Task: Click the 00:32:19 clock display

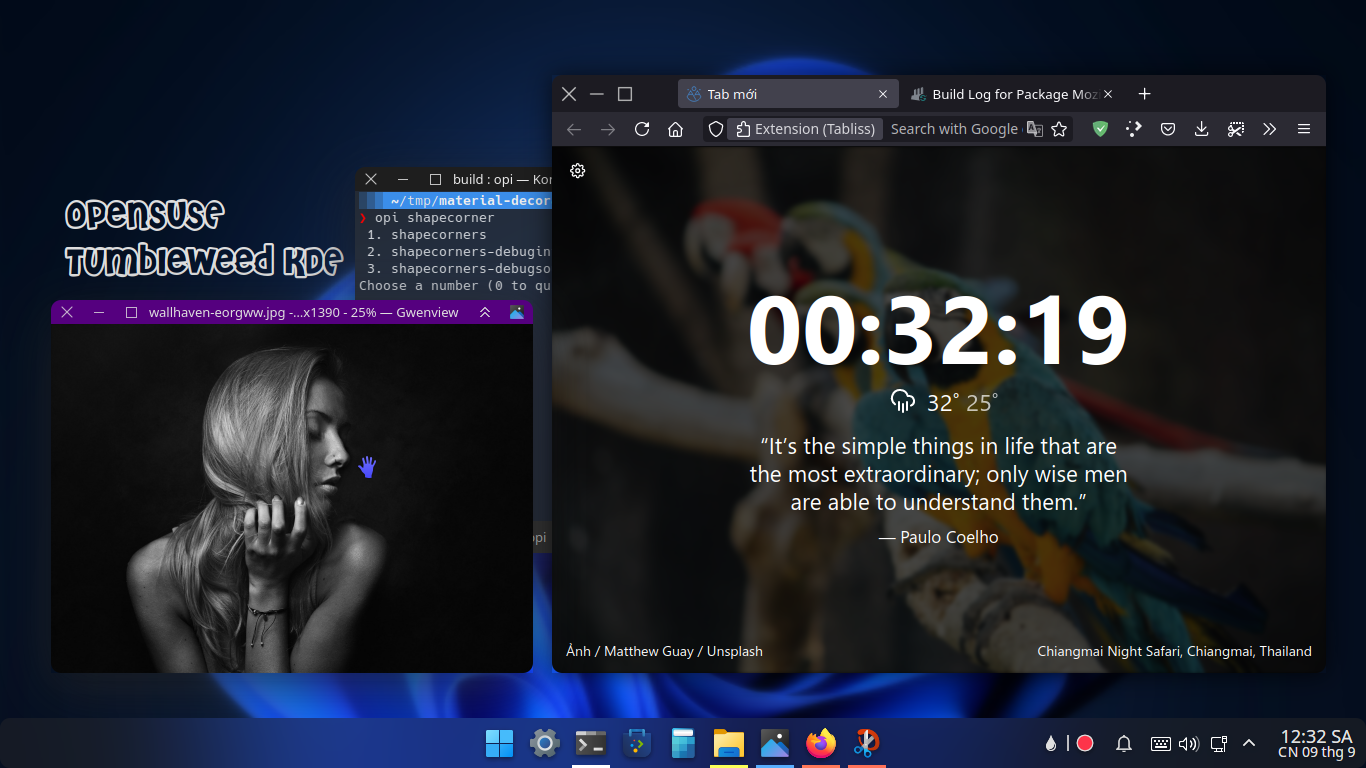Action: coord(938,331)
